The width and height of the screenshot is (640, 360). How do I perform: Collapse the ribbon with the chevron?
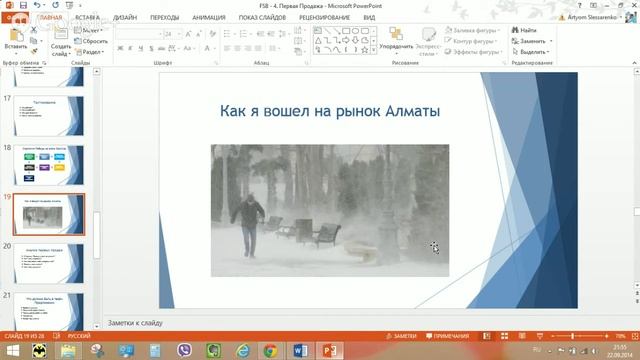click(634, 62)
